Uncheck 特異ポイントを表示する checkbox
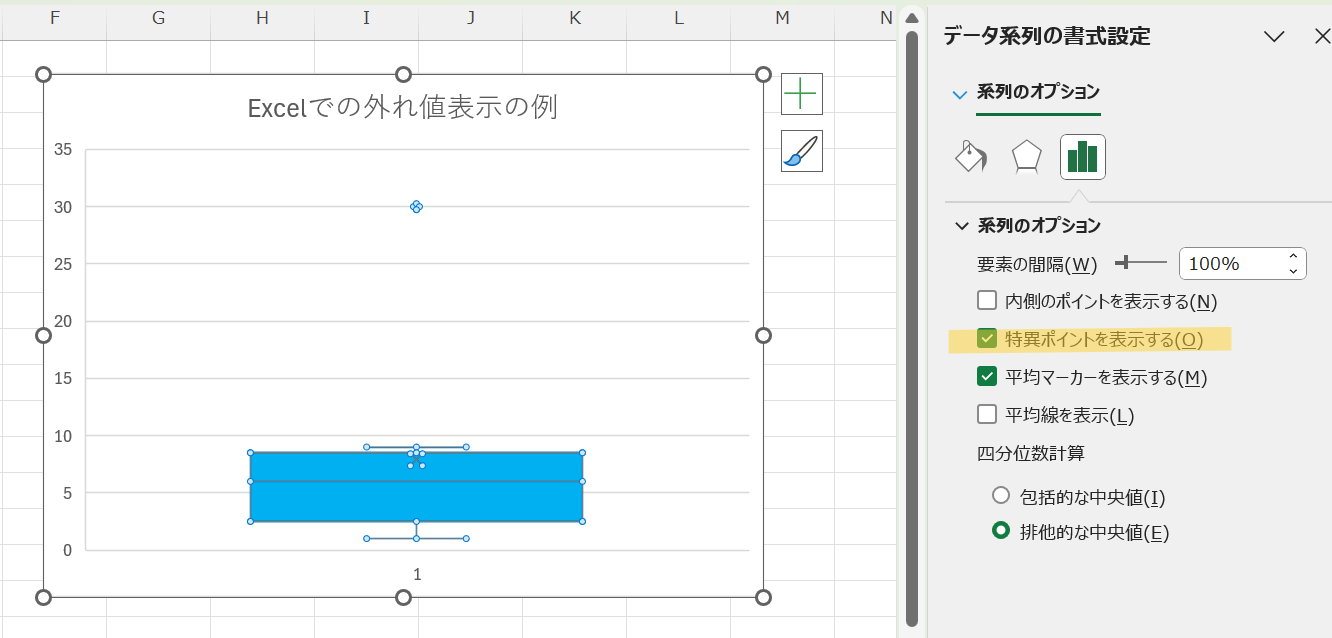 point(987,339)
